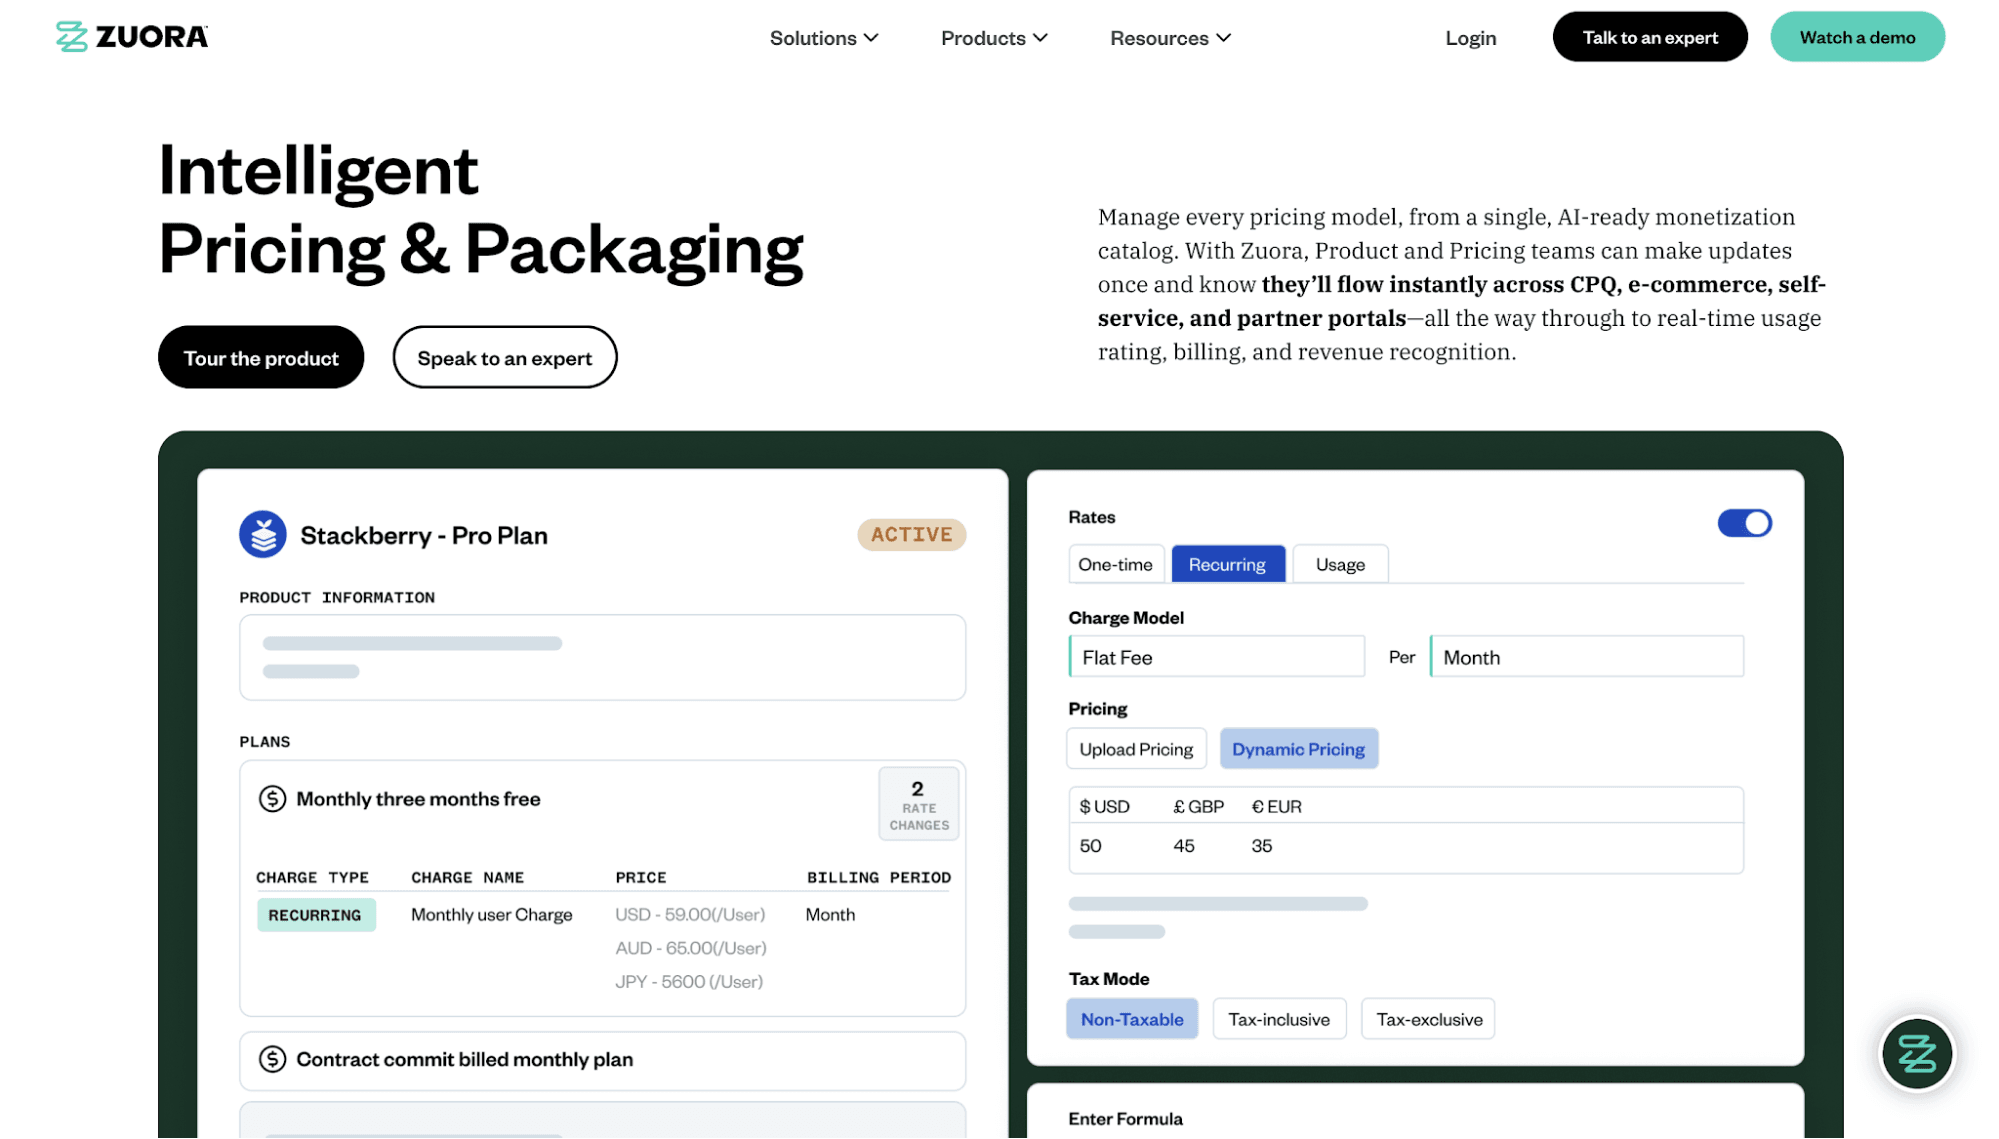The image size is (1999, 1139).
Task: Click the Watch a demo button
Action: pyautogui.click(x=1857, y=37)
